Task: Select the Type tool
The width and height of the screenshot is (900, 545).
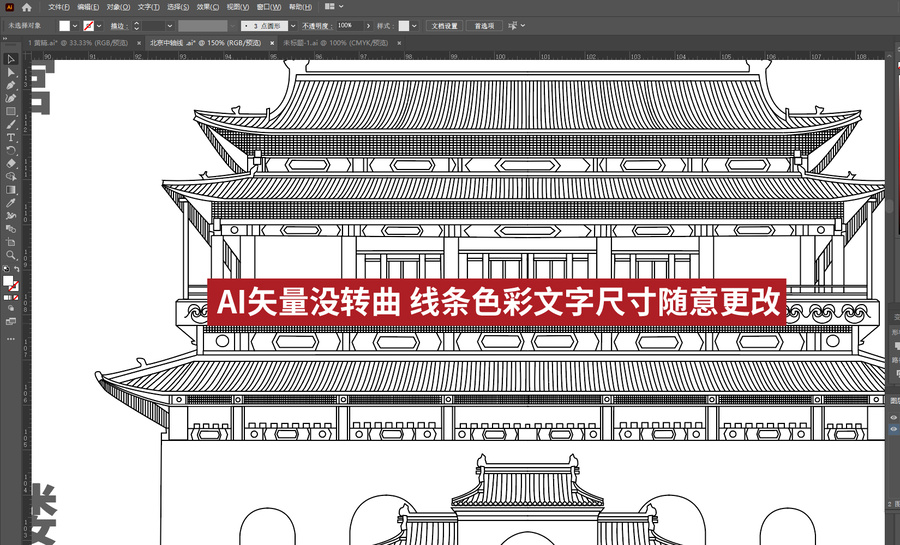Action: click(x=10, y=138)
